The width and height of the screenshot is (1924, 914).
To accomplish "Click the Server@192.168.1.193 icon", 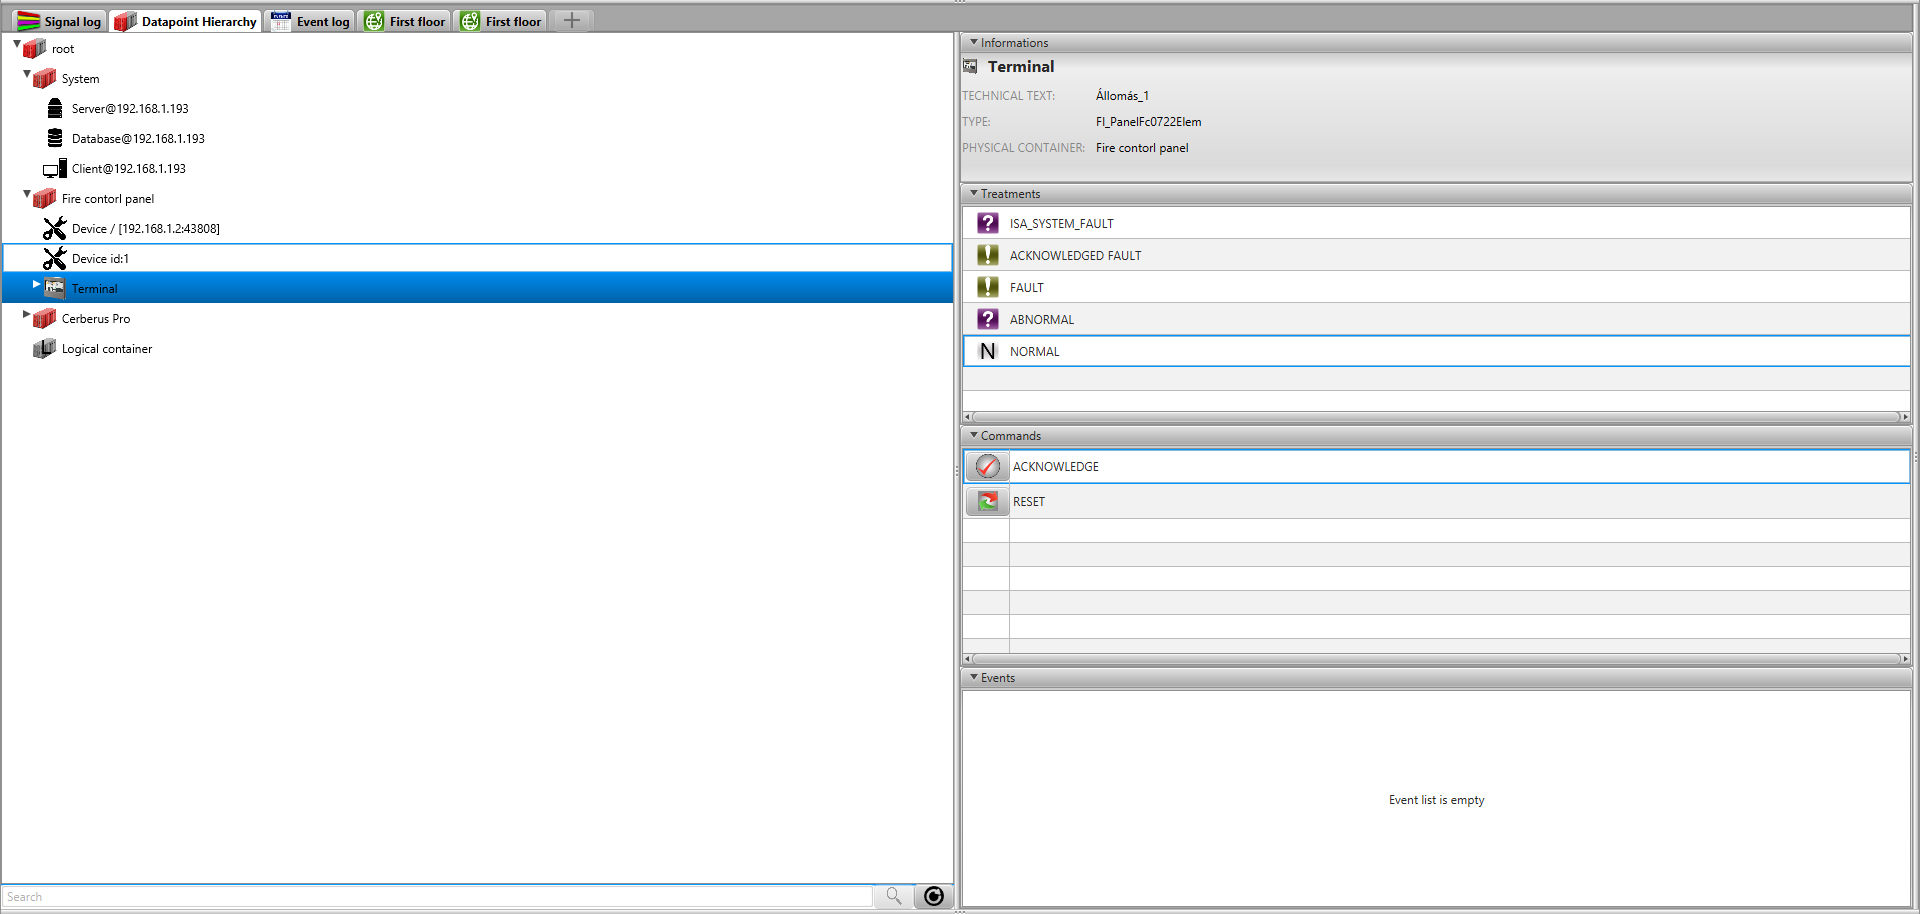I will tap(55, 109).
